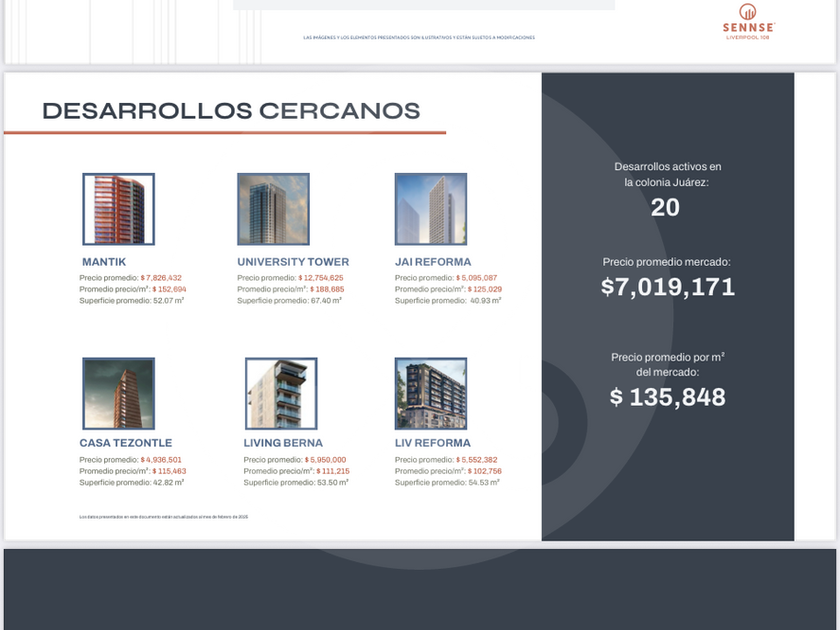The image size is (840, 630).
Task: Select the CASA TEZONTLE title text
Action: coord(126,443)
